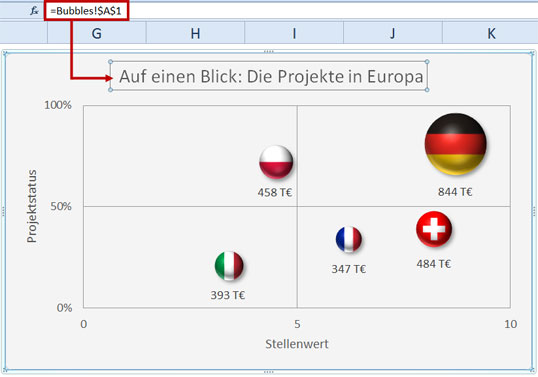The image size is (538, 377).
Task: Select the 347 T€ data label
Action: click(349, 269)
